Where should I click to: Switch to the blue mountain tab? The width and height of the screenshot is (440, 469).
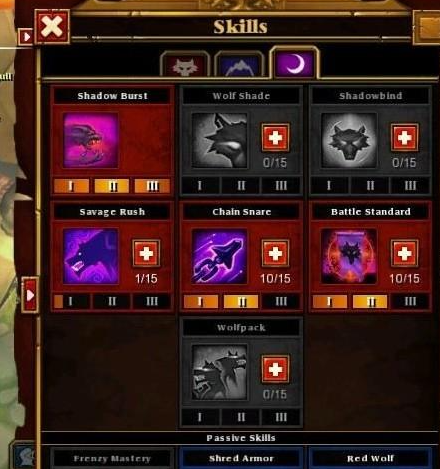[239, 65]
